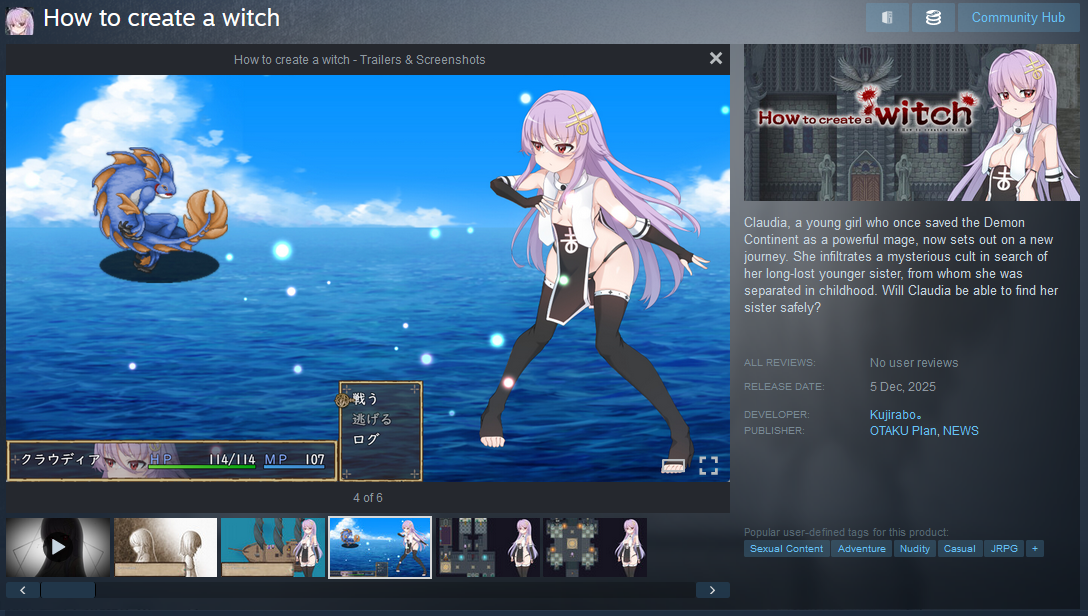Click the thumbnail strip scrollbar handle
This screenshot has width=1088, height=616.
(68, 590)
